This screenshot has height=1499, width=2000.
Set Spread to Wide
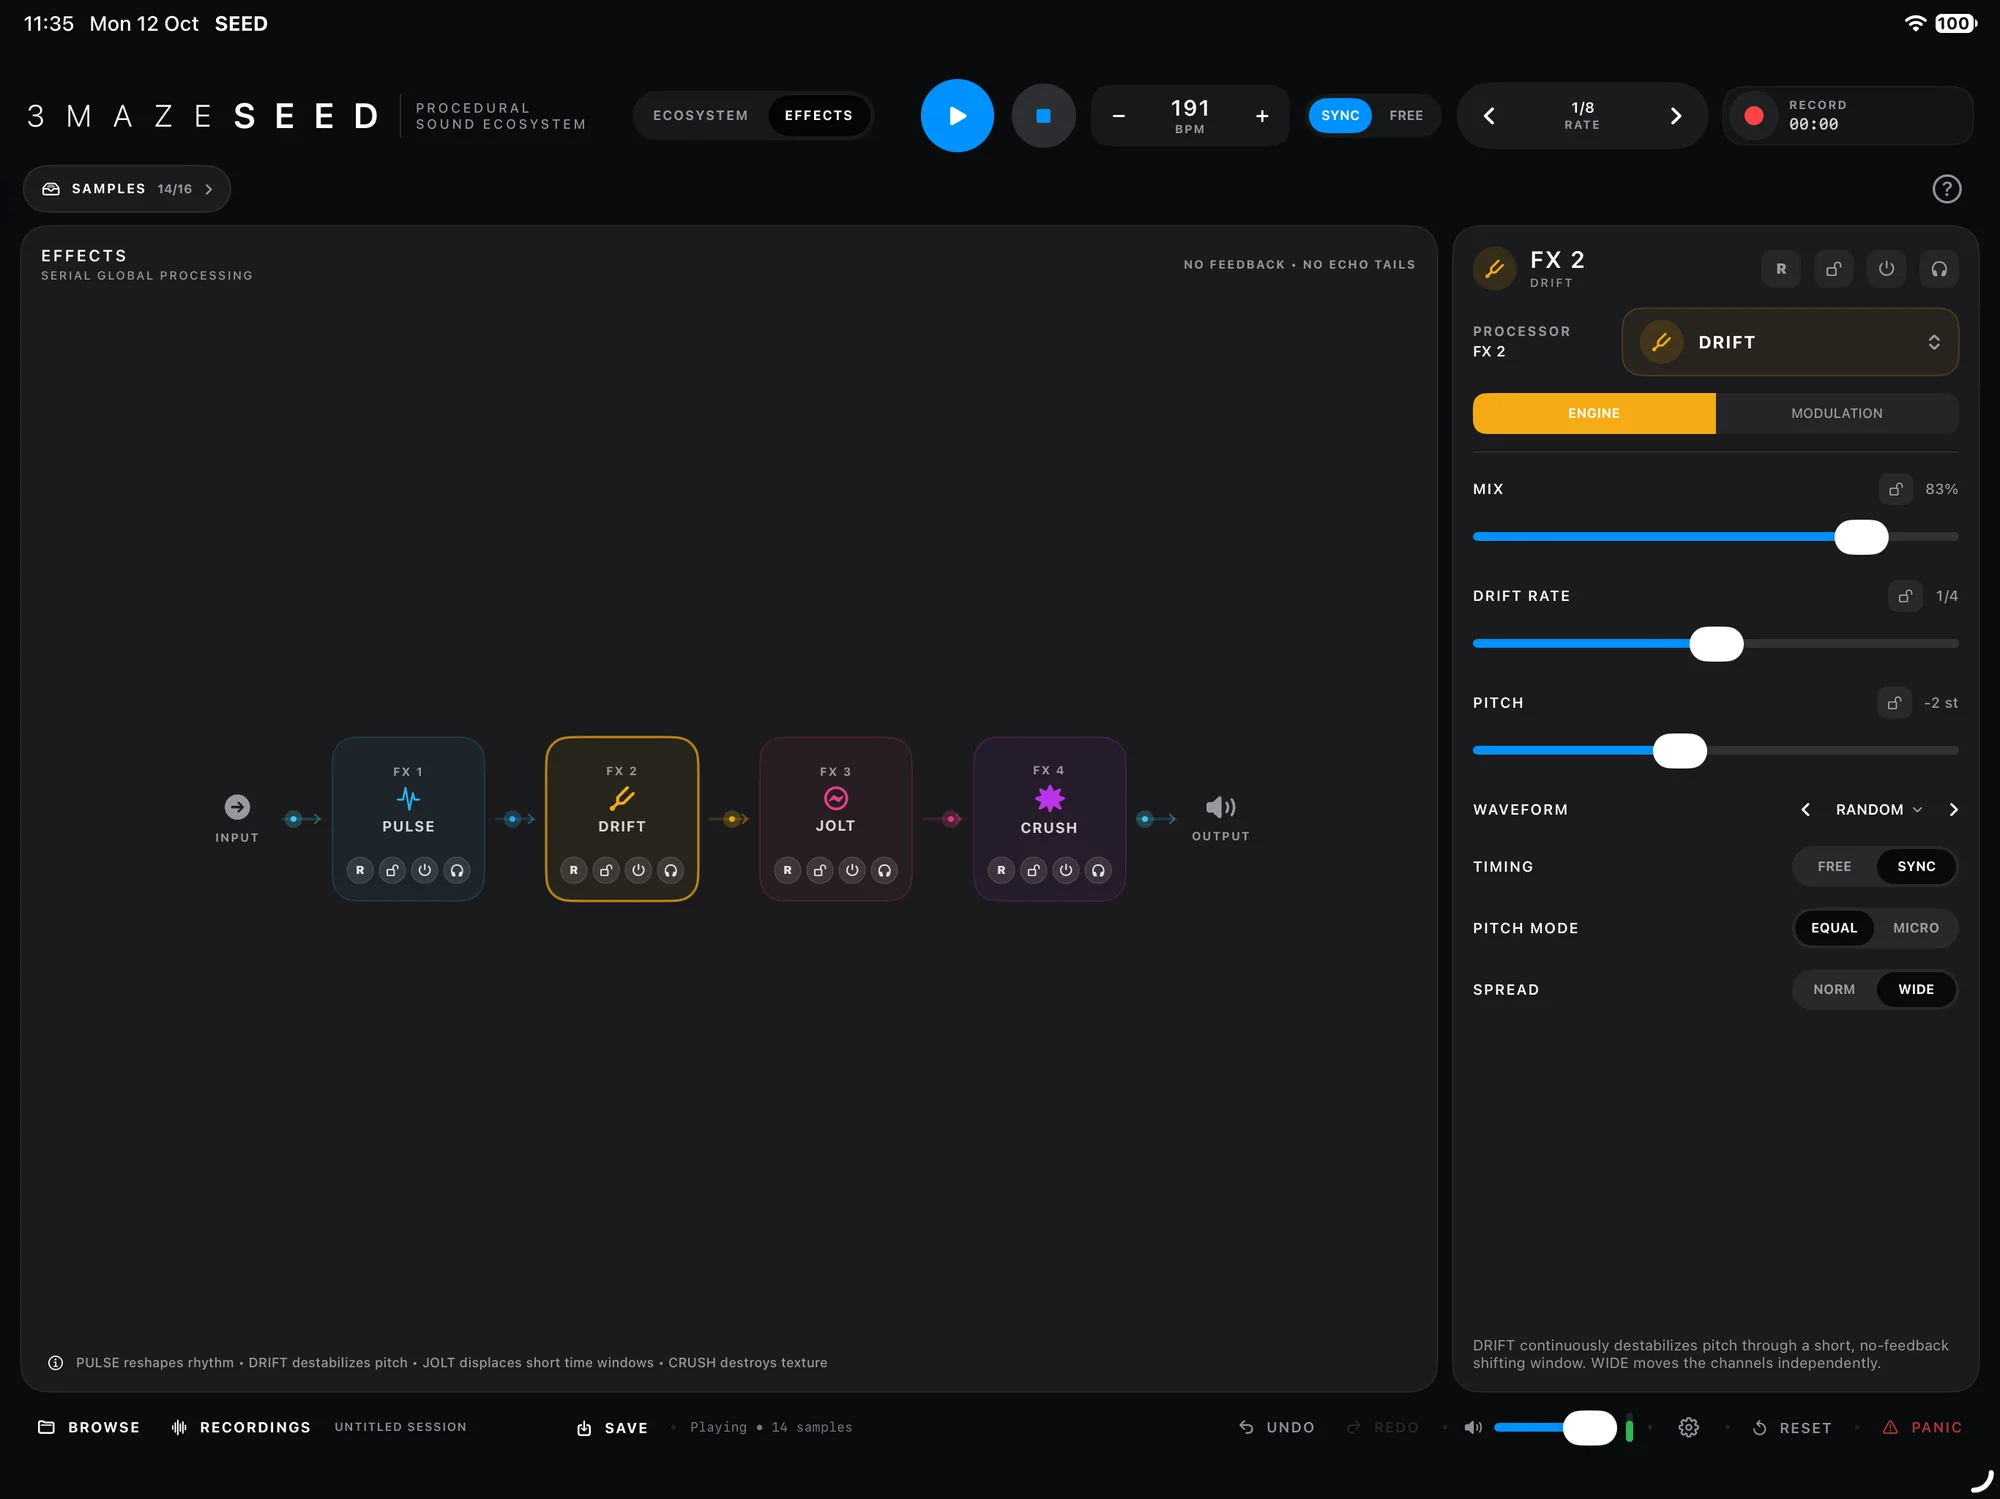tap(1916, 990)
